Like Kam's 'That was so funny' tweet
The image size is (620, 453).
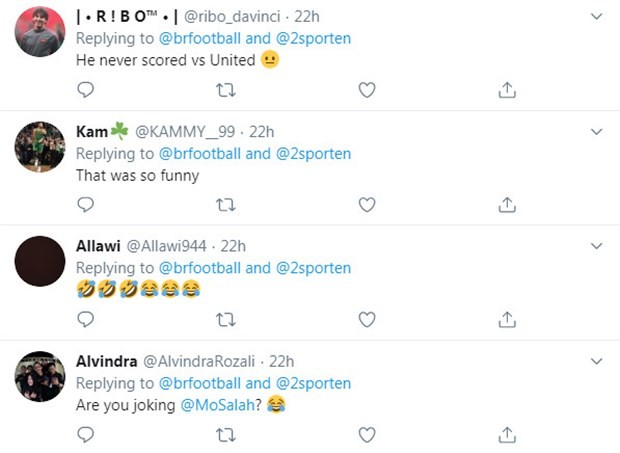[x=367, y=205]
